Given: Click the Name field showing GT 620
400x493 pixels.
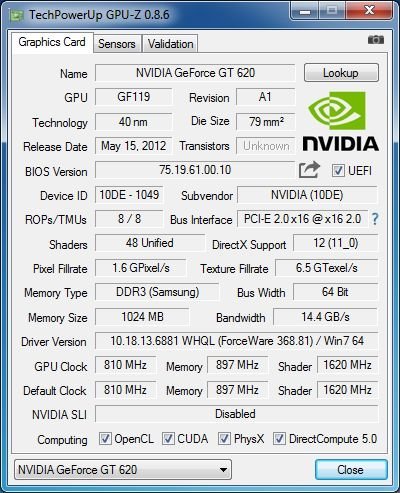Looking at the screenshot, I should tap(195, 73).
